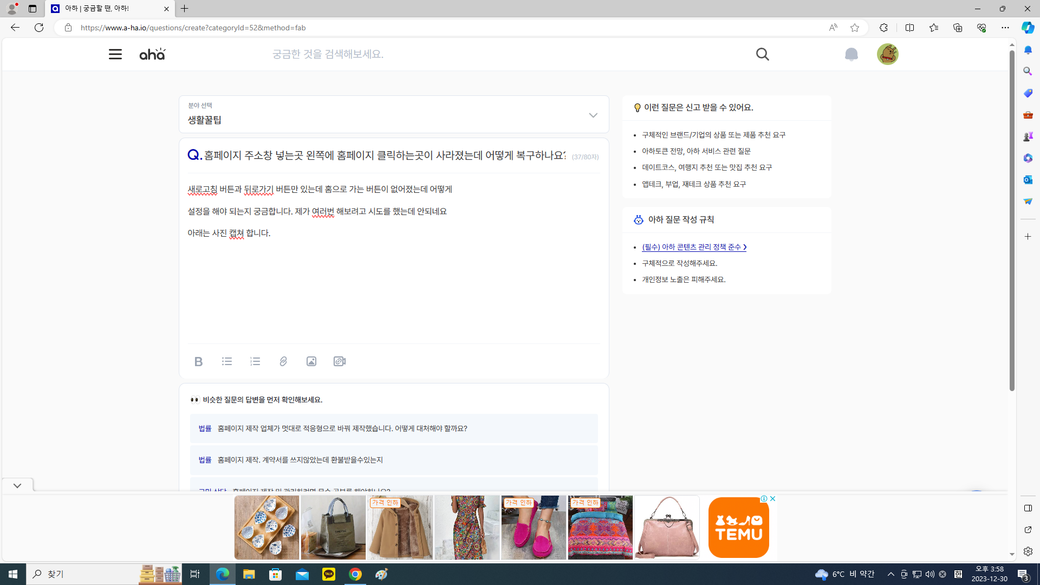The image size is (1040, 585).
Task: Click the insert video icon in editor
Action: click(x=339, y=362)
